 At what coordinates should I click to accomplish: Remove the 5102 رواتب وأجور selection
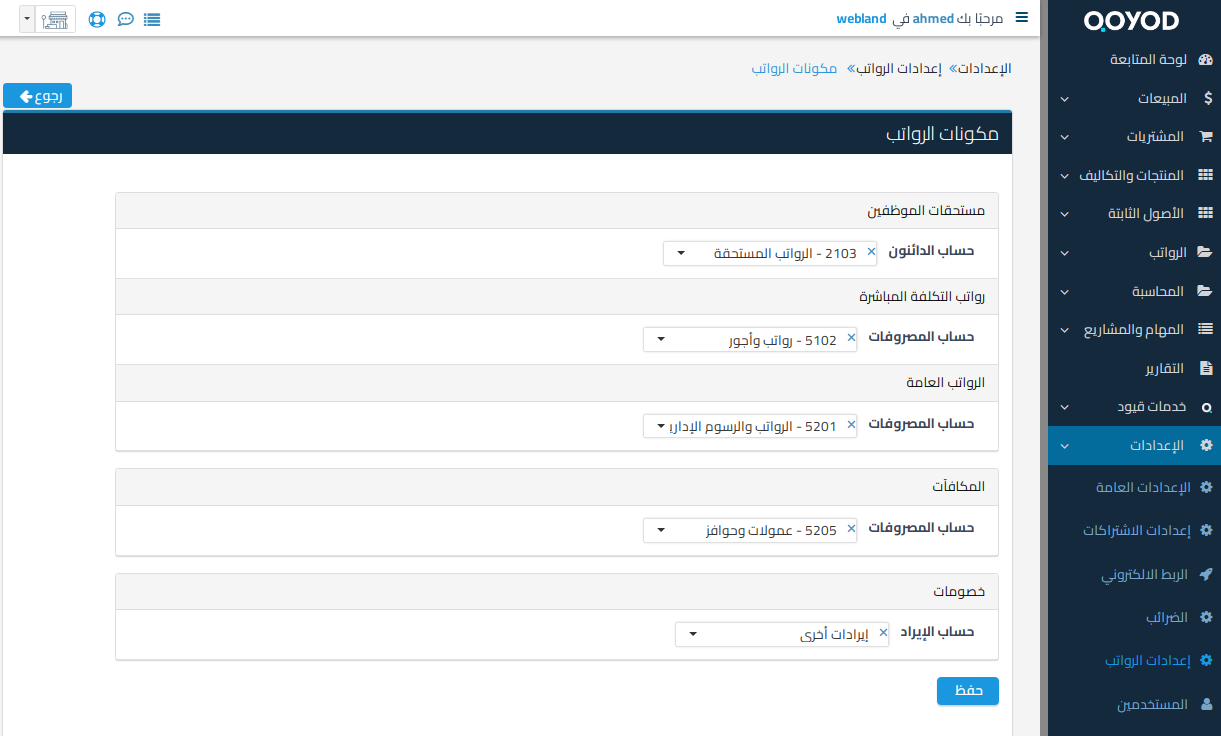pyautogui.click(x=851, y=339)
